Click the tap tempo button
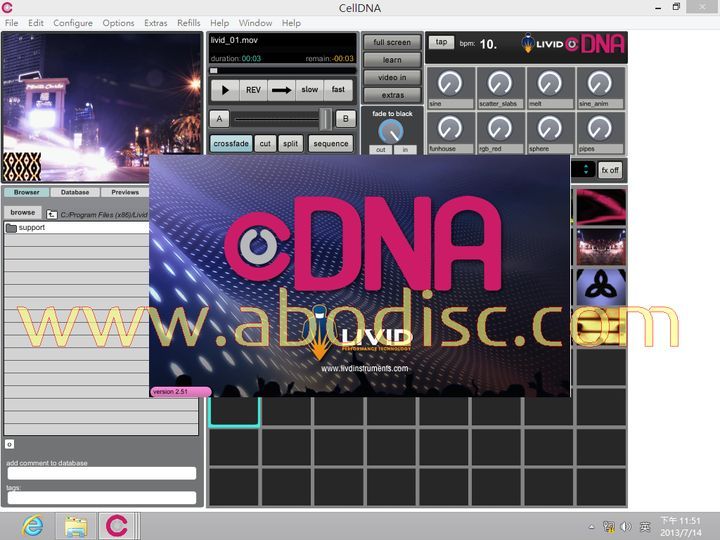 pyautogui.click(x=440, y=42)
